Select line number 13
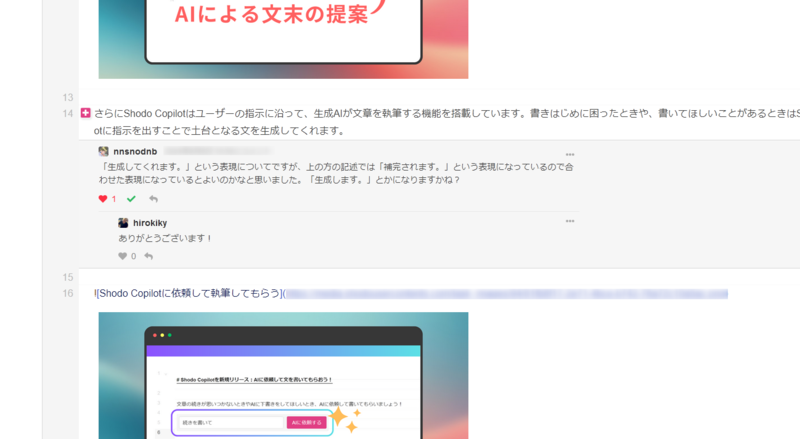This screenshot has width=800, height=439. tap(68, 97)
